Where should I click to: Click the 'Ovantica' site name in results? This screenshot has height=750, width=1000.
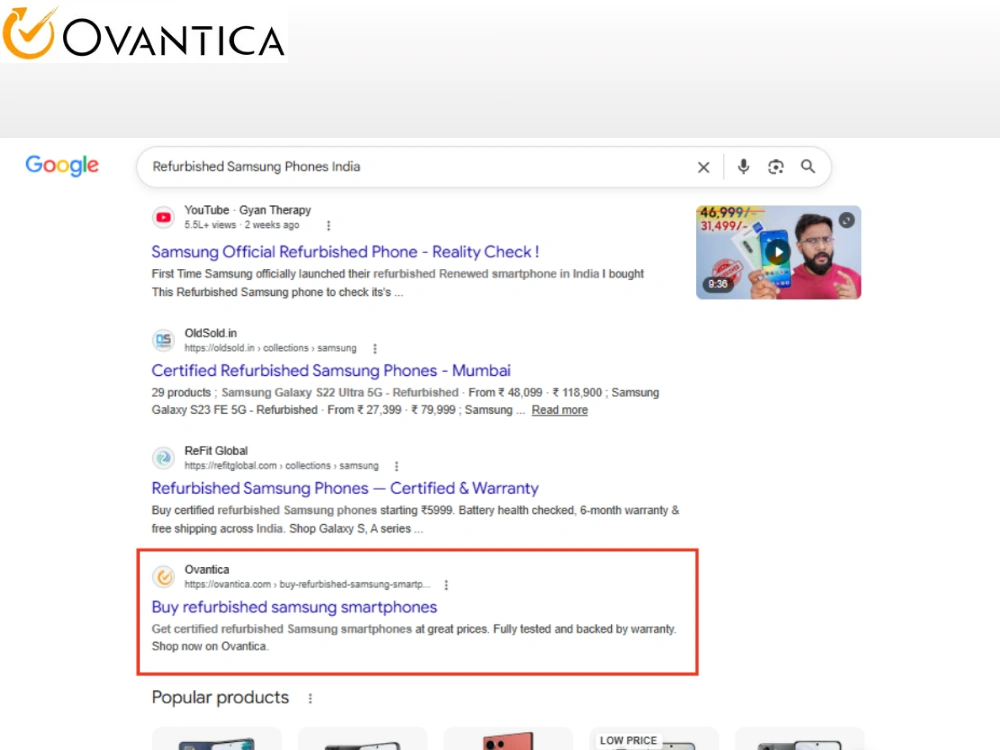coord(207,570)
